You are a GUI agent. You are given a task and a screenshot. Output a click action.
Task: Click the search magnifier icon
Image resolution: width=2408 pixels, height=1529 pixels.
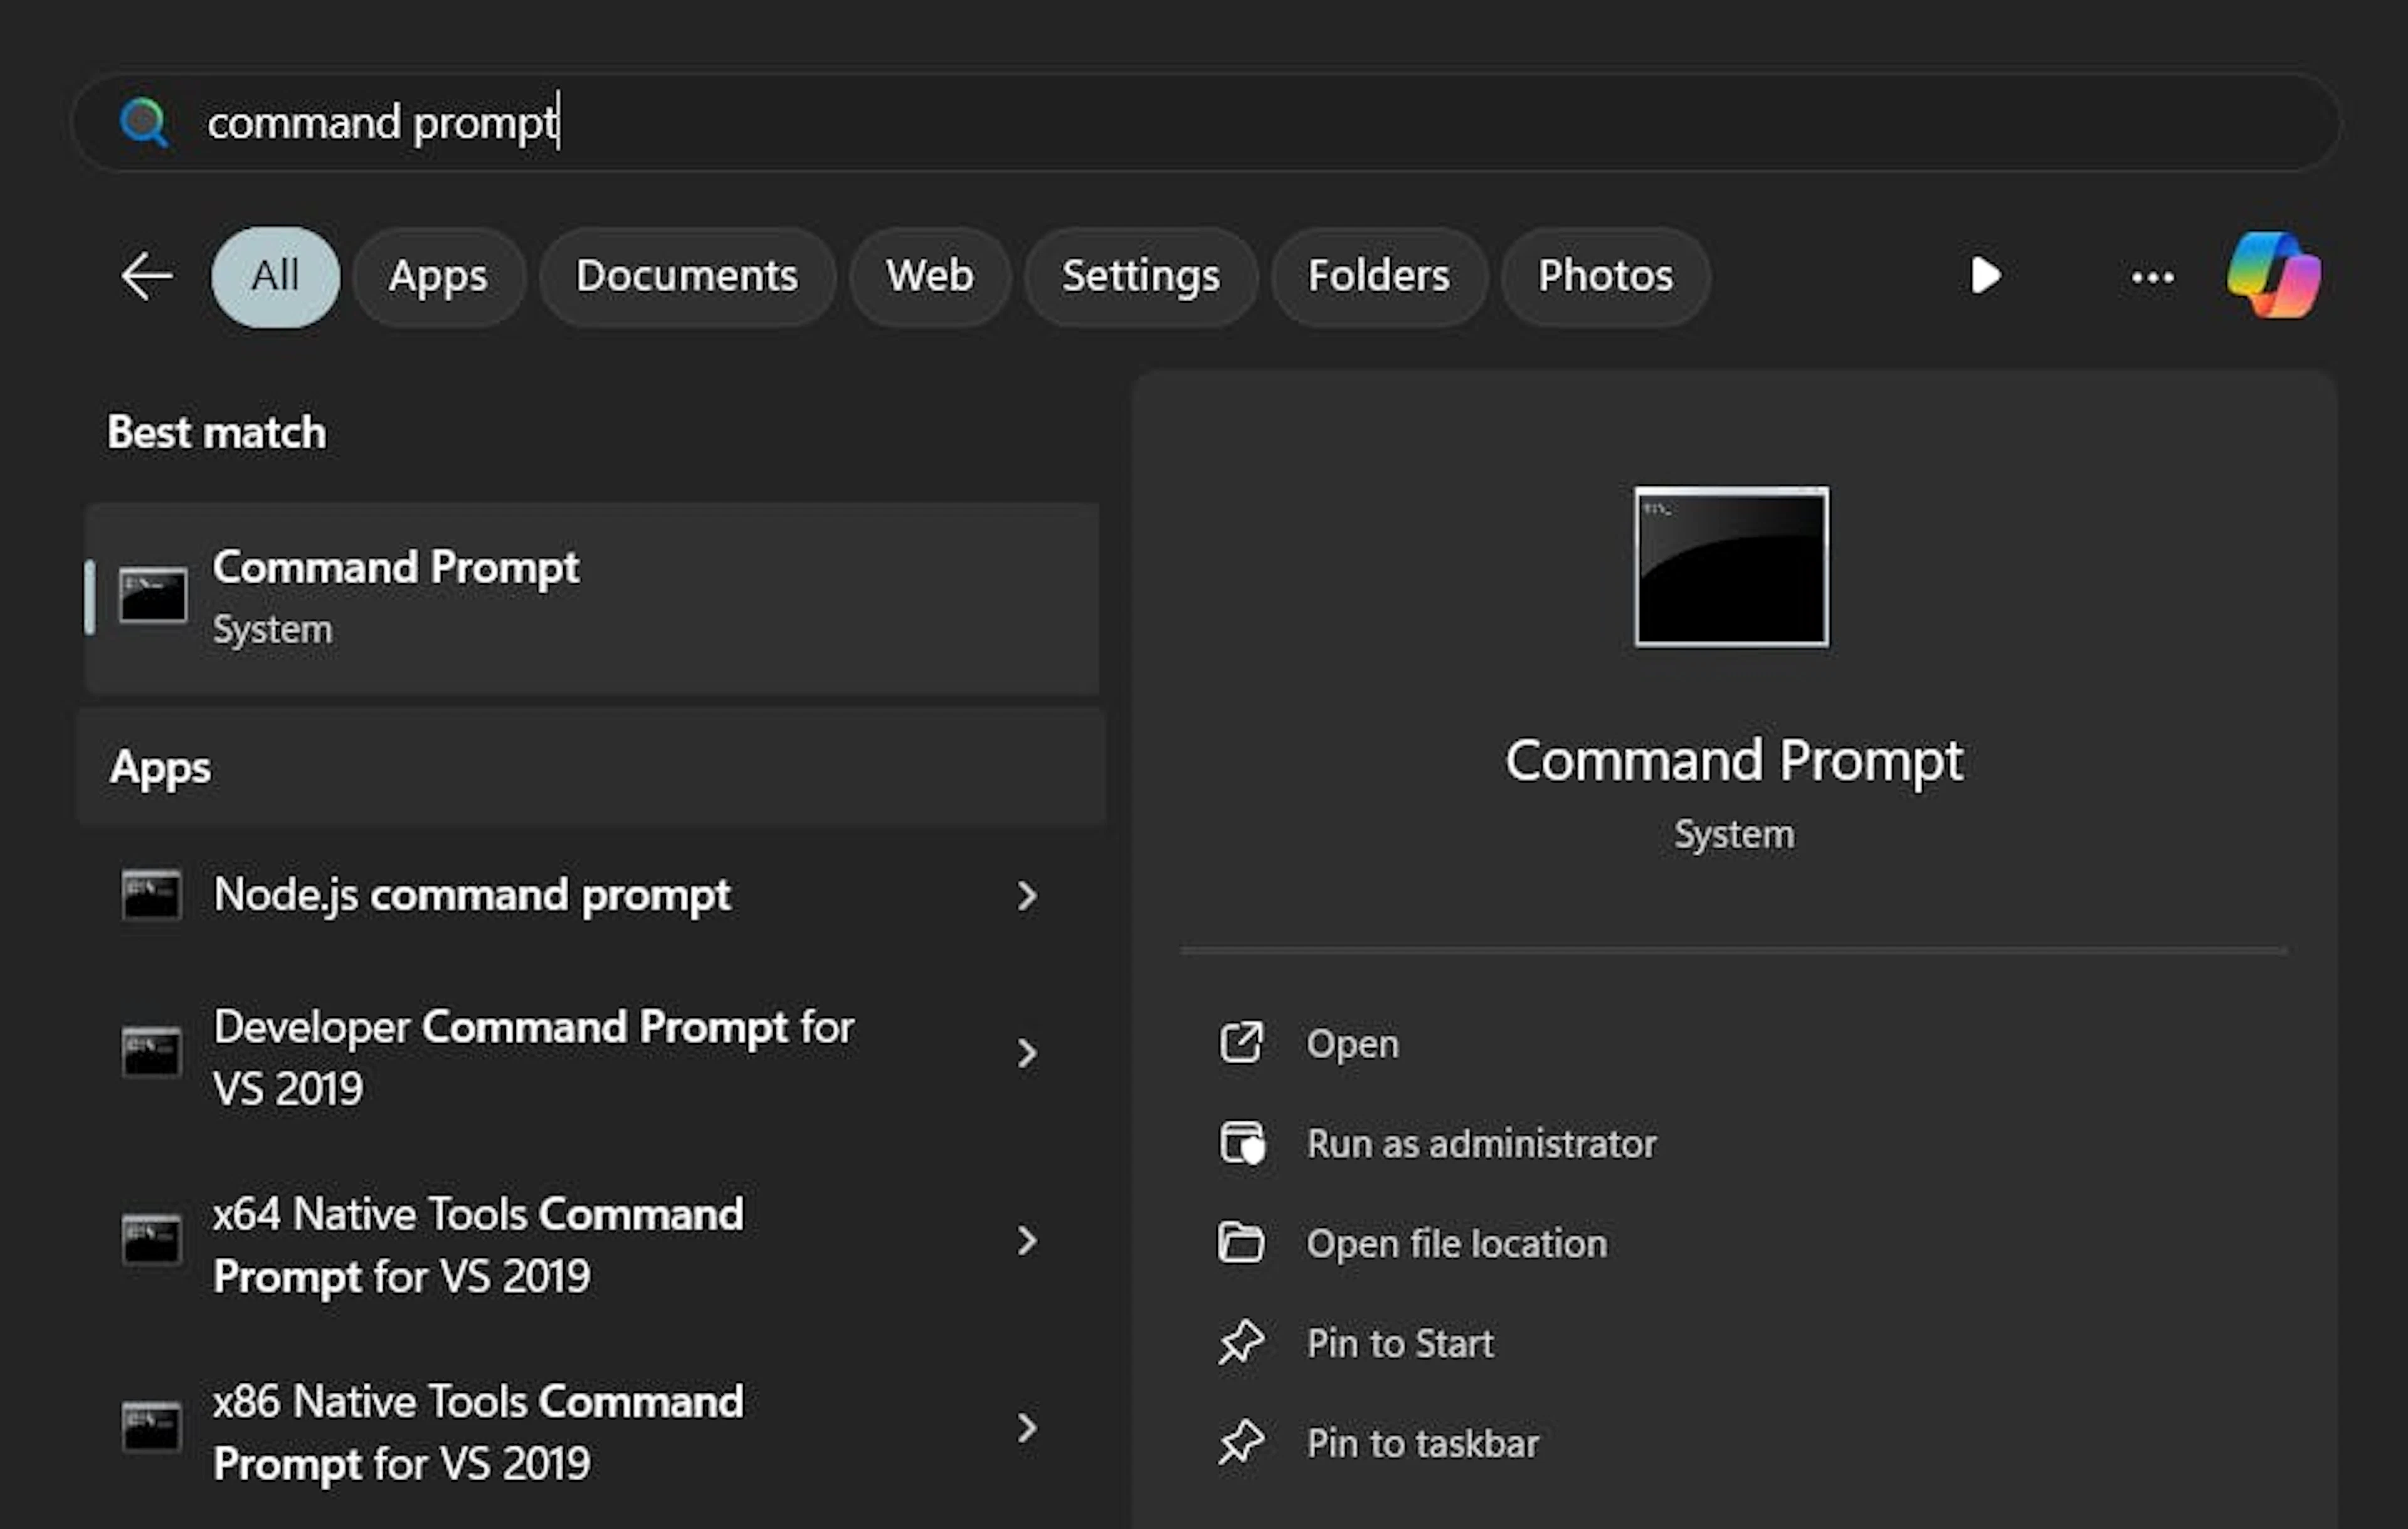pos(144,123)
